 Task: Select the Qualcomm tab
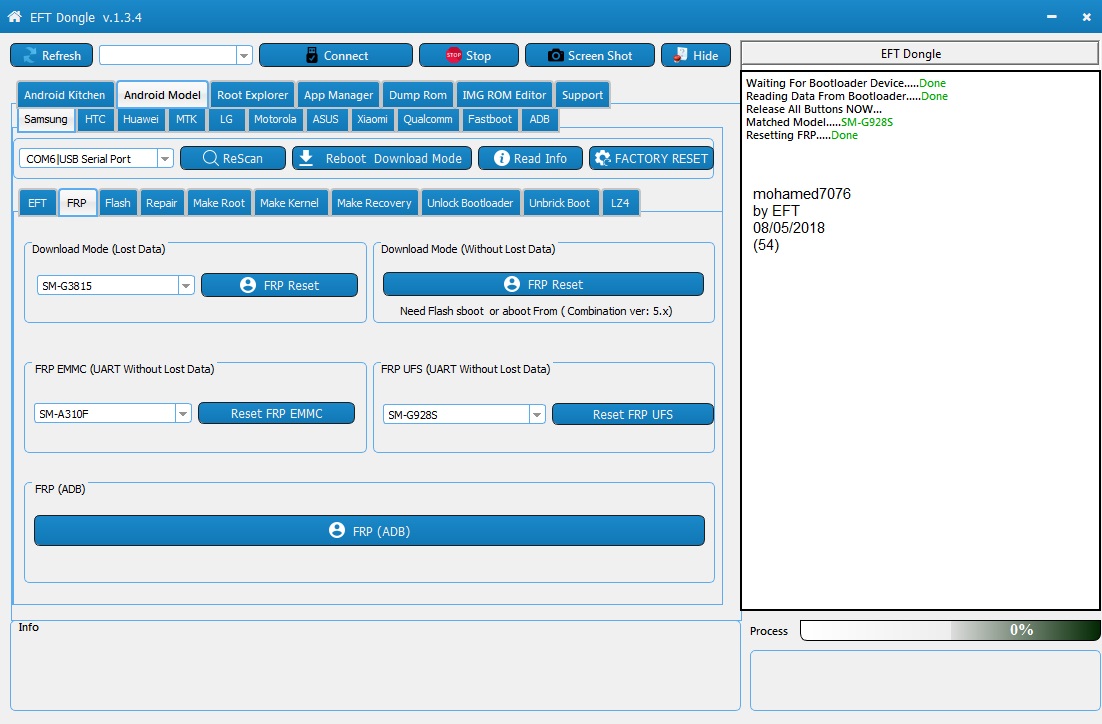pyautogui.click(x=427, y=119)
